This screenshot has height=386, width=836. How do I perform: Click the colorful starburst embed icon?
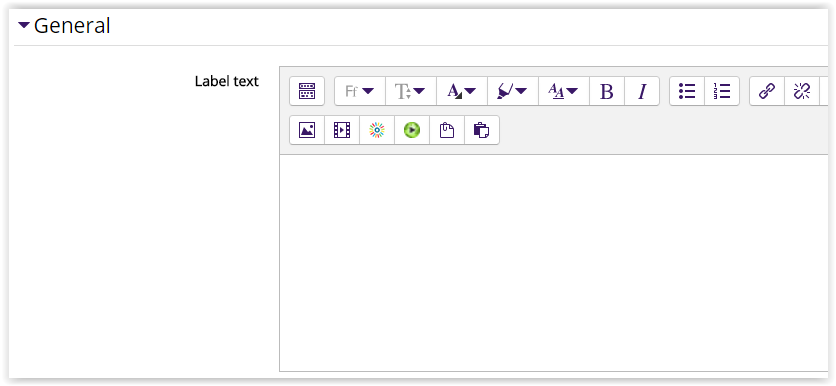click(x=377, y=130)
